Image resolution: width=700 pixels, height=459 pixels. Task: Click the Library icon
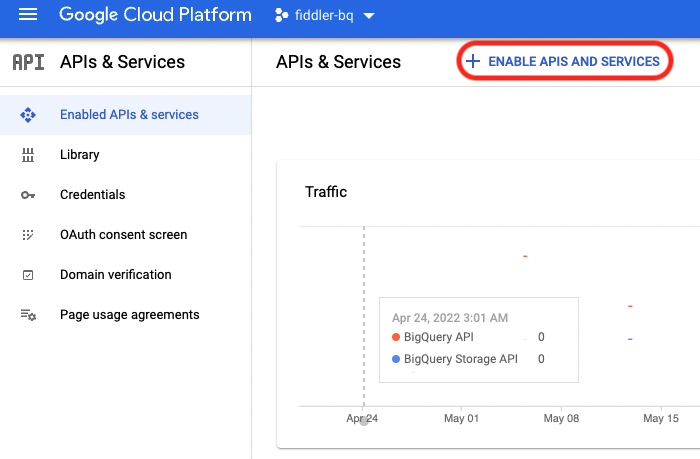pyautogui.click(x=28, y=155)
